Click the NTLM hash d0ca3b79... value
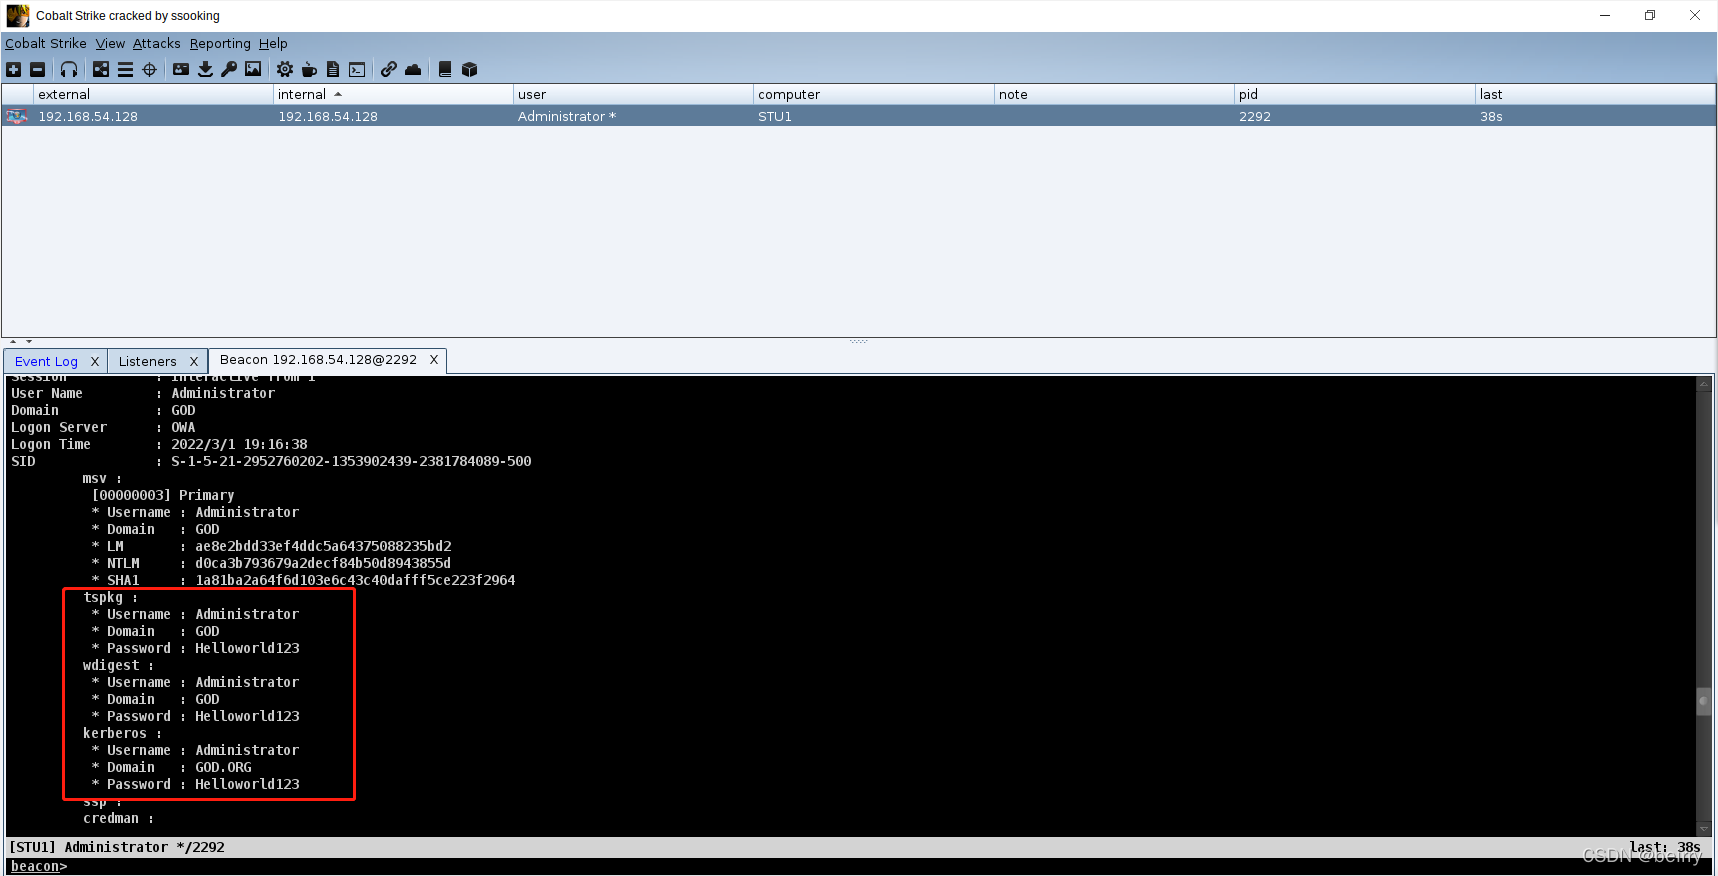Screen dimensions: 1718x876 (x=323, y=563)
